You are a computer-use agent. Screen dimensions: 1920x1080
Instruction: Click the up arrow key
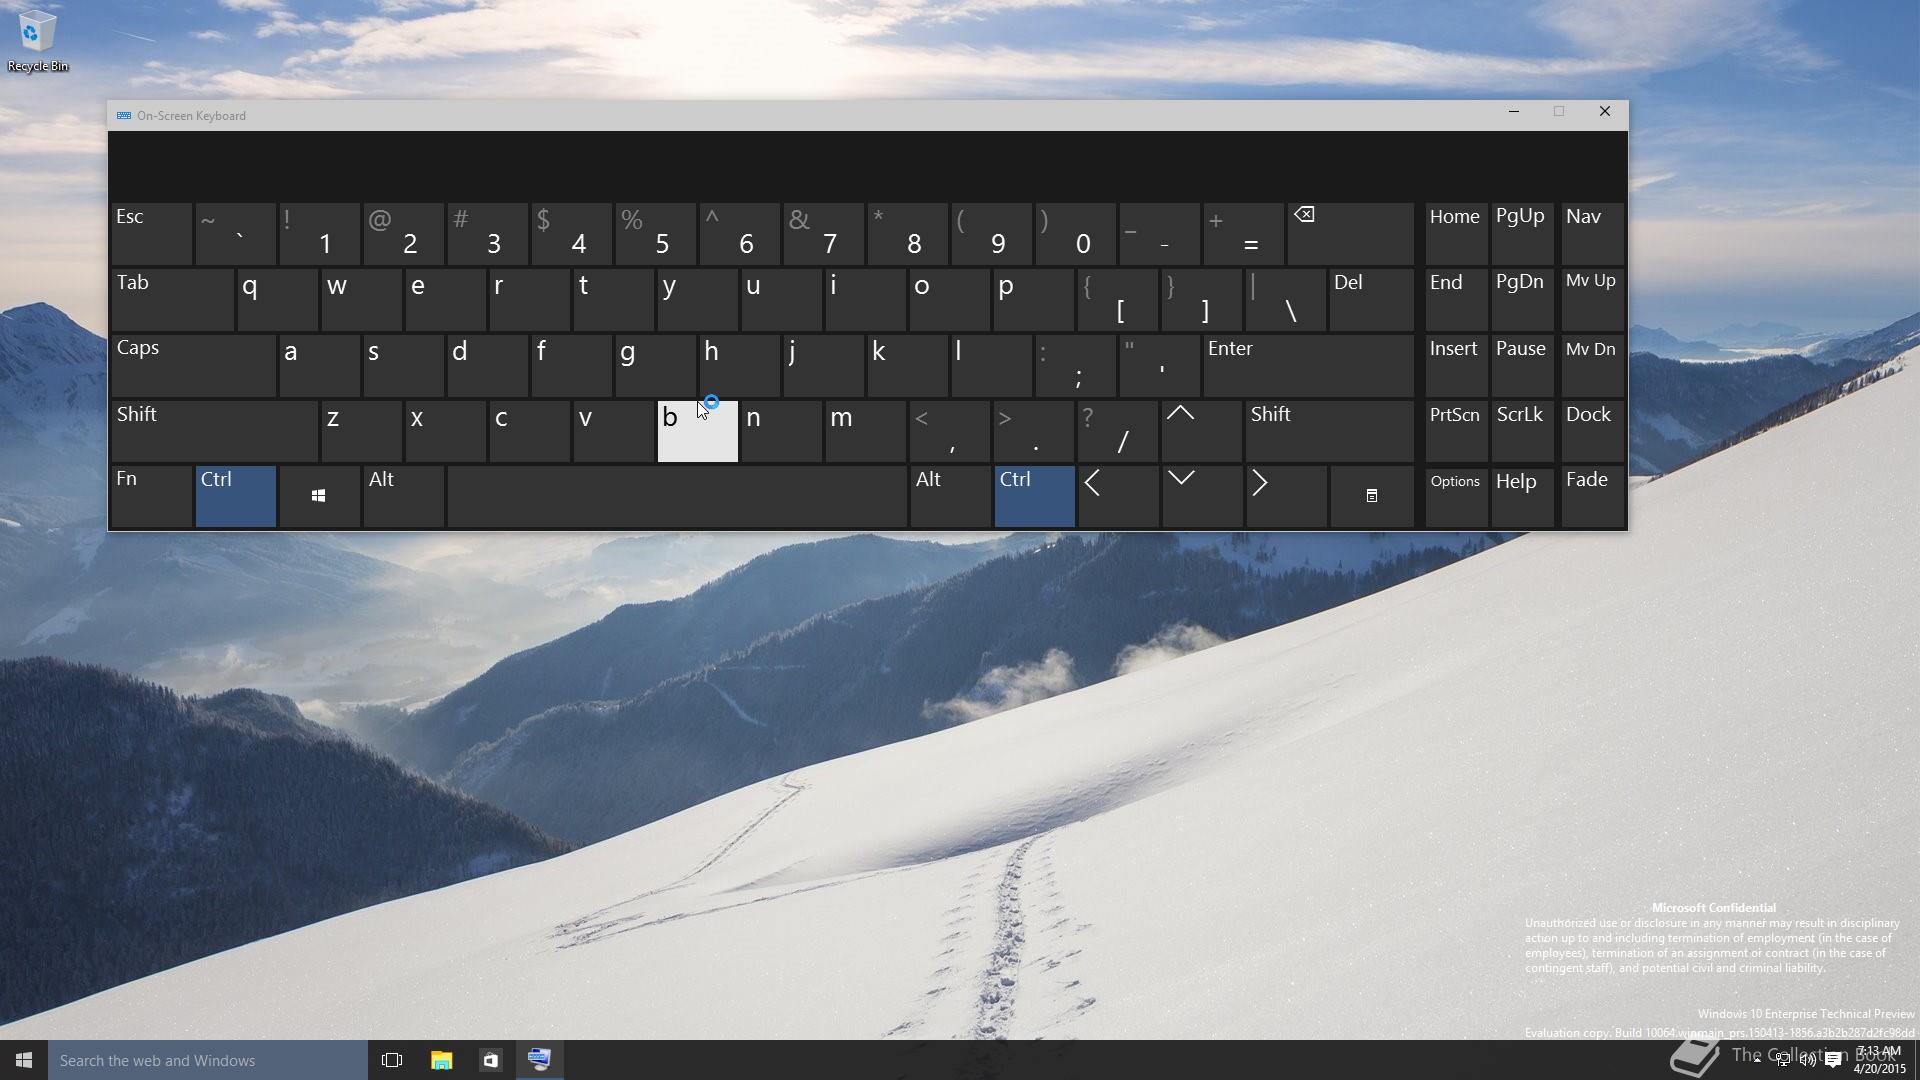1202,431
